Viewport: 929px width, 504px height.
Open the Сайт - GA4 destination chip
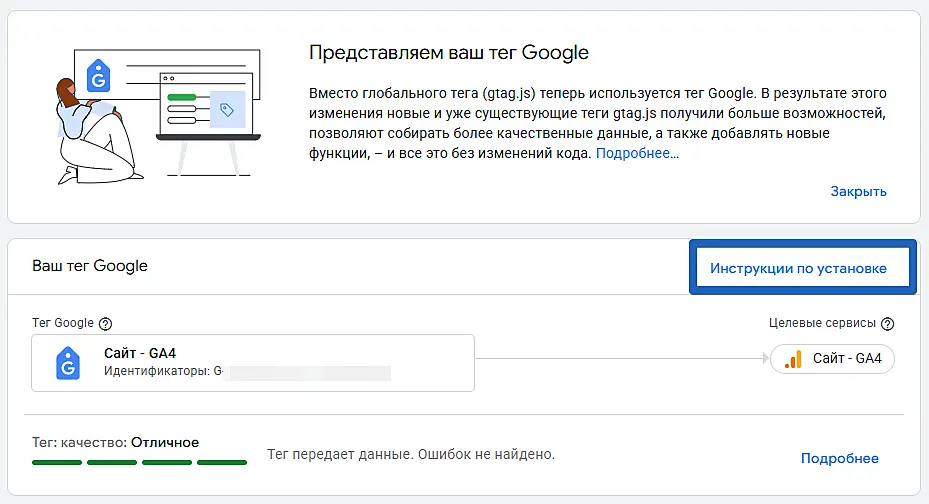coord(832,359)
